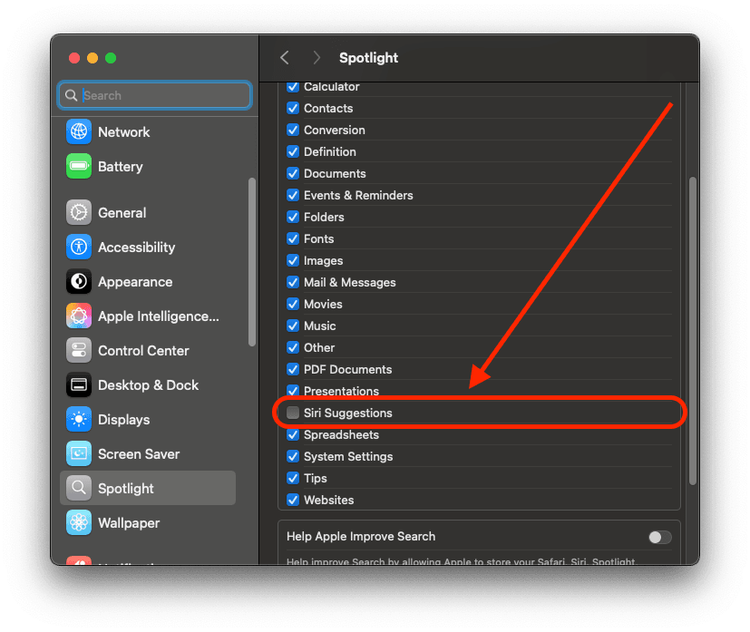750x632 pixels.
Task: Uncheck the Websites checkbox
Action: pyautogui.click(x=293, y=500)
